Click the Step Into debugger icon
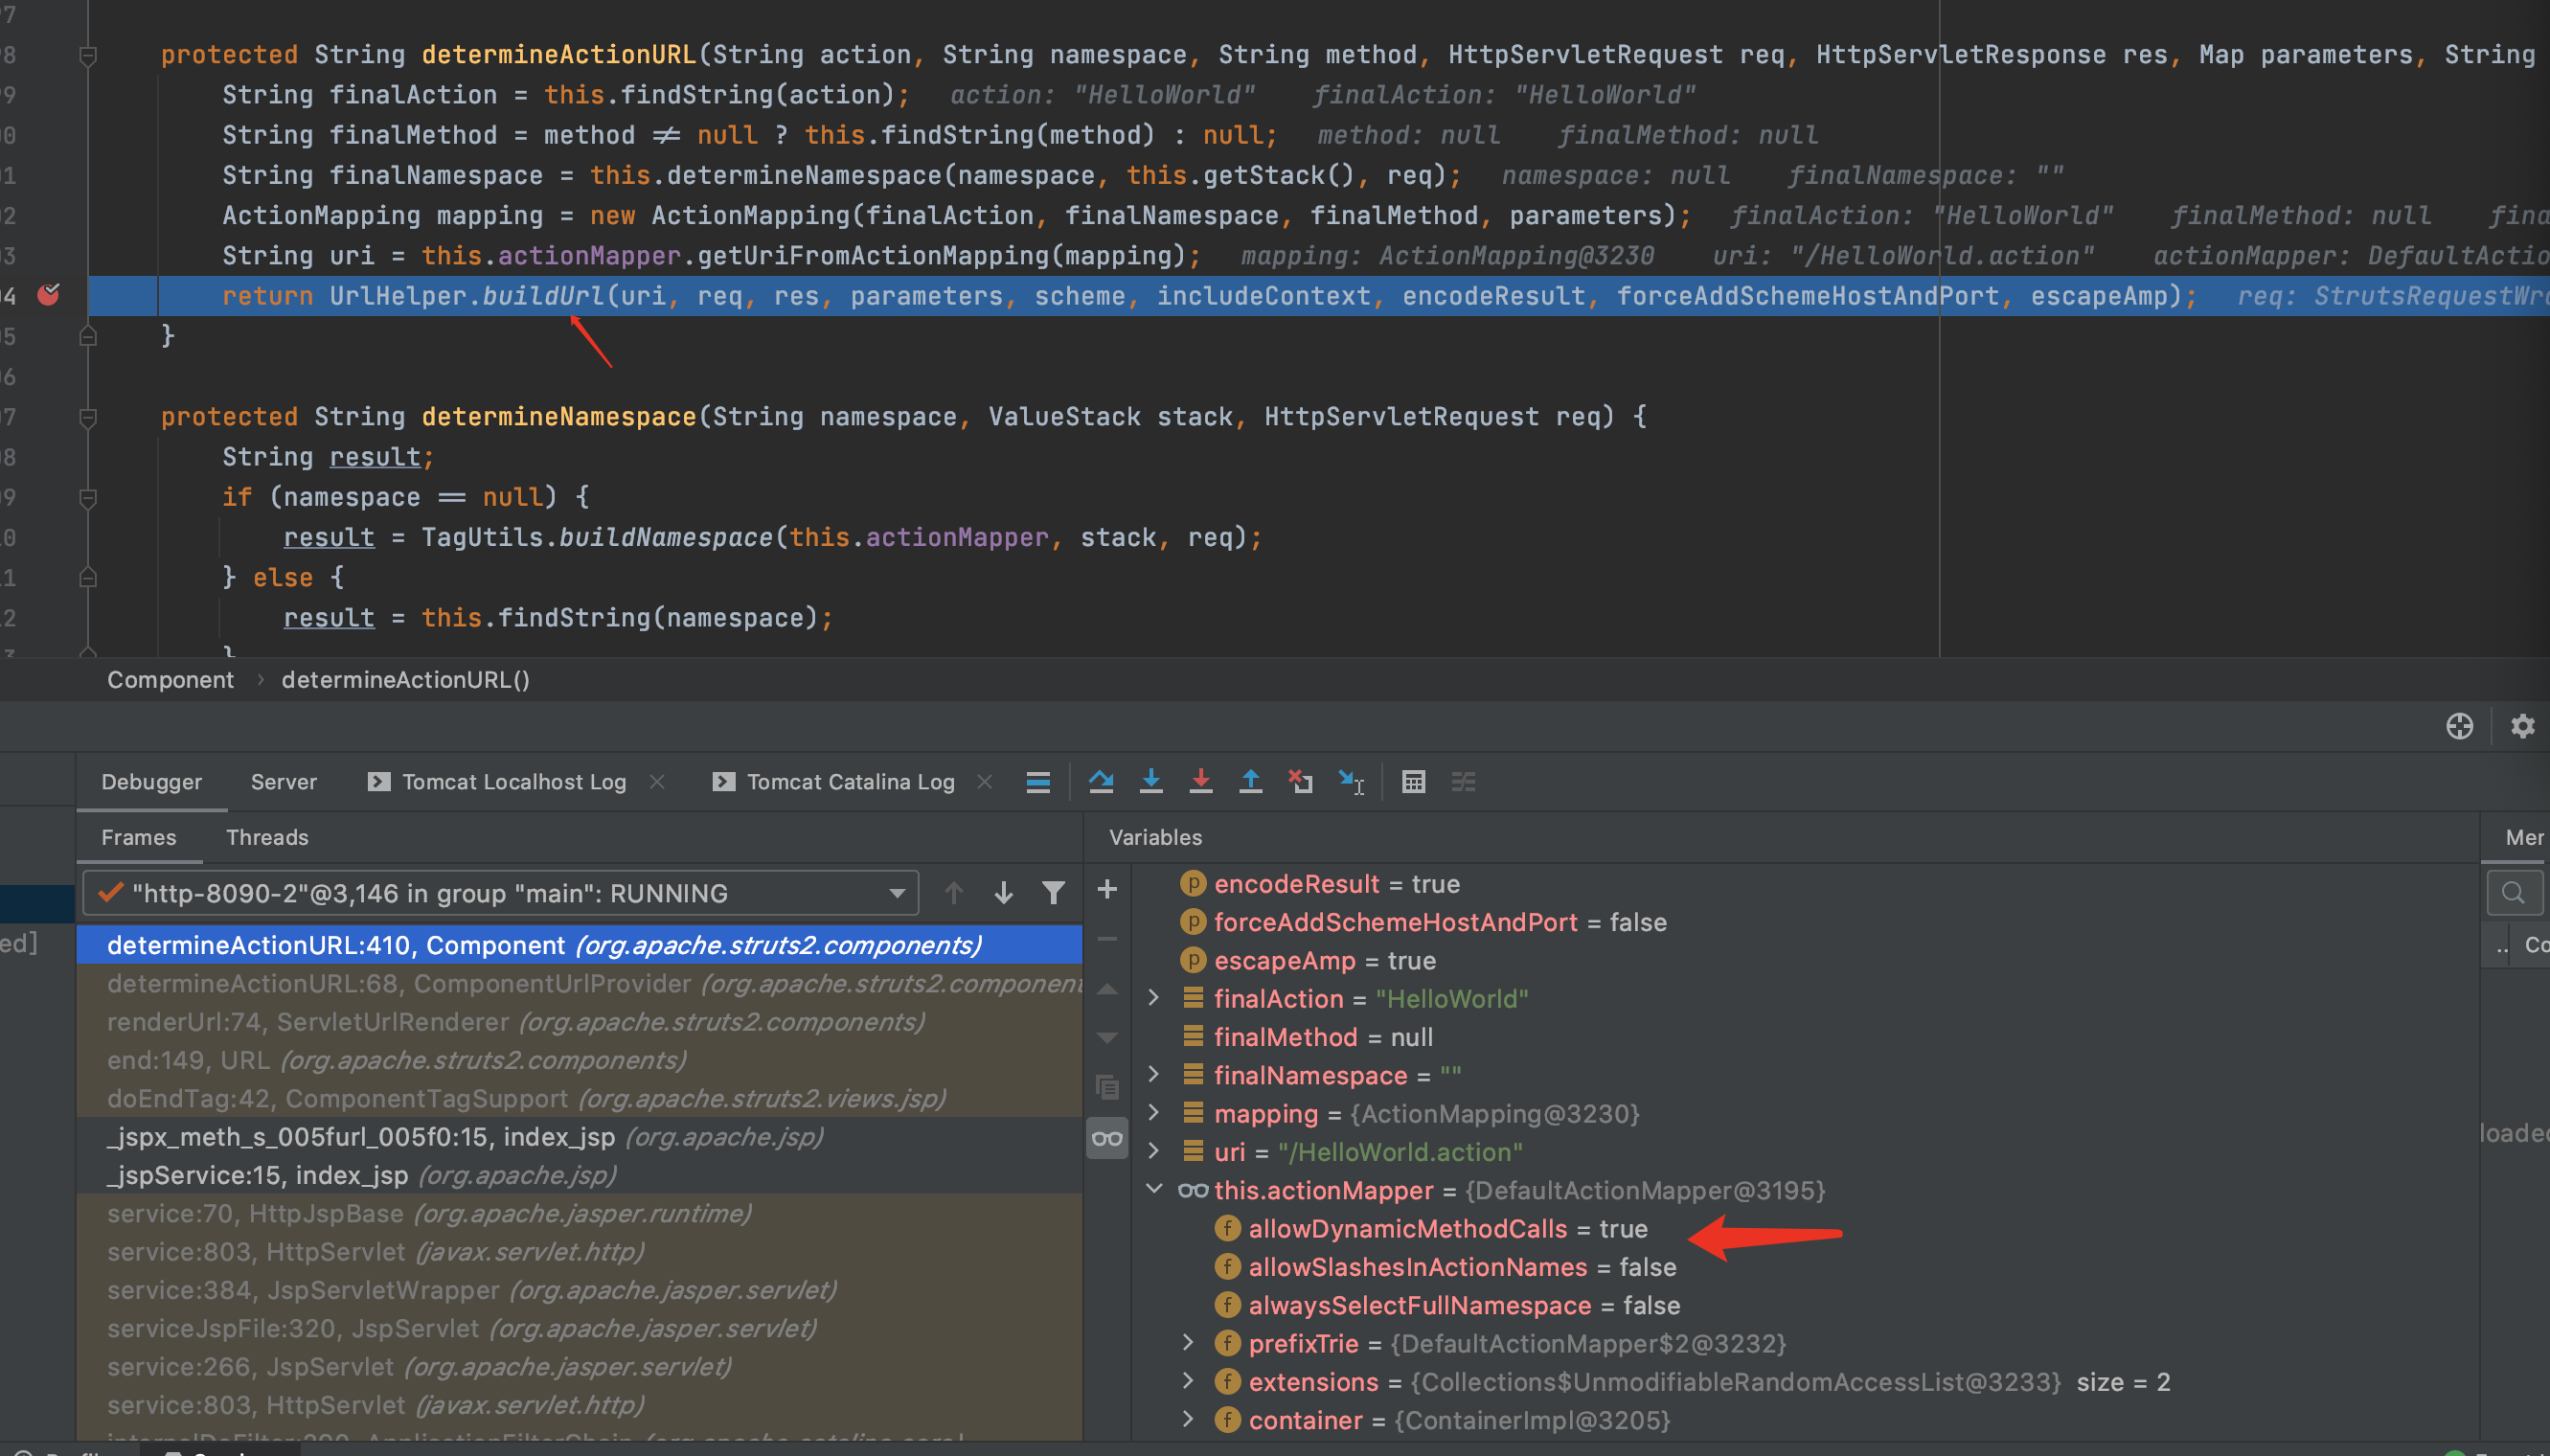 click(x=1151, y=781)
